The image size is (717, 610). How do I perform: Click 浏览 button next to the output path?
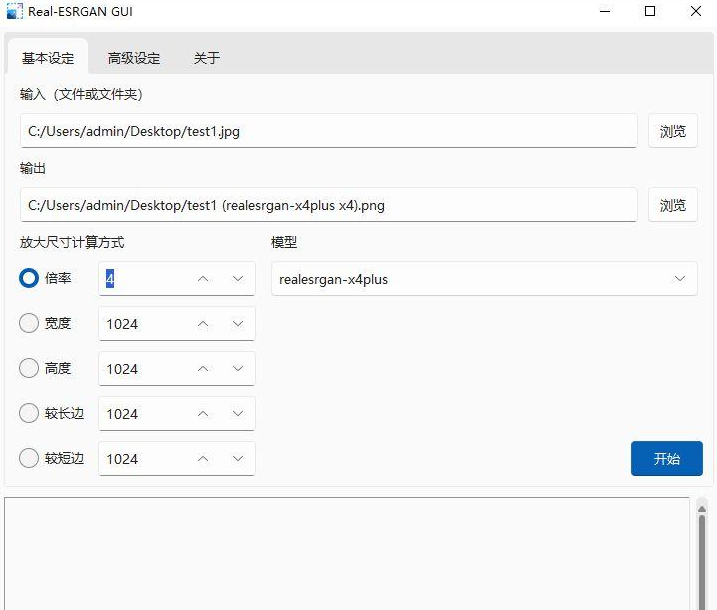coord(673,205)
